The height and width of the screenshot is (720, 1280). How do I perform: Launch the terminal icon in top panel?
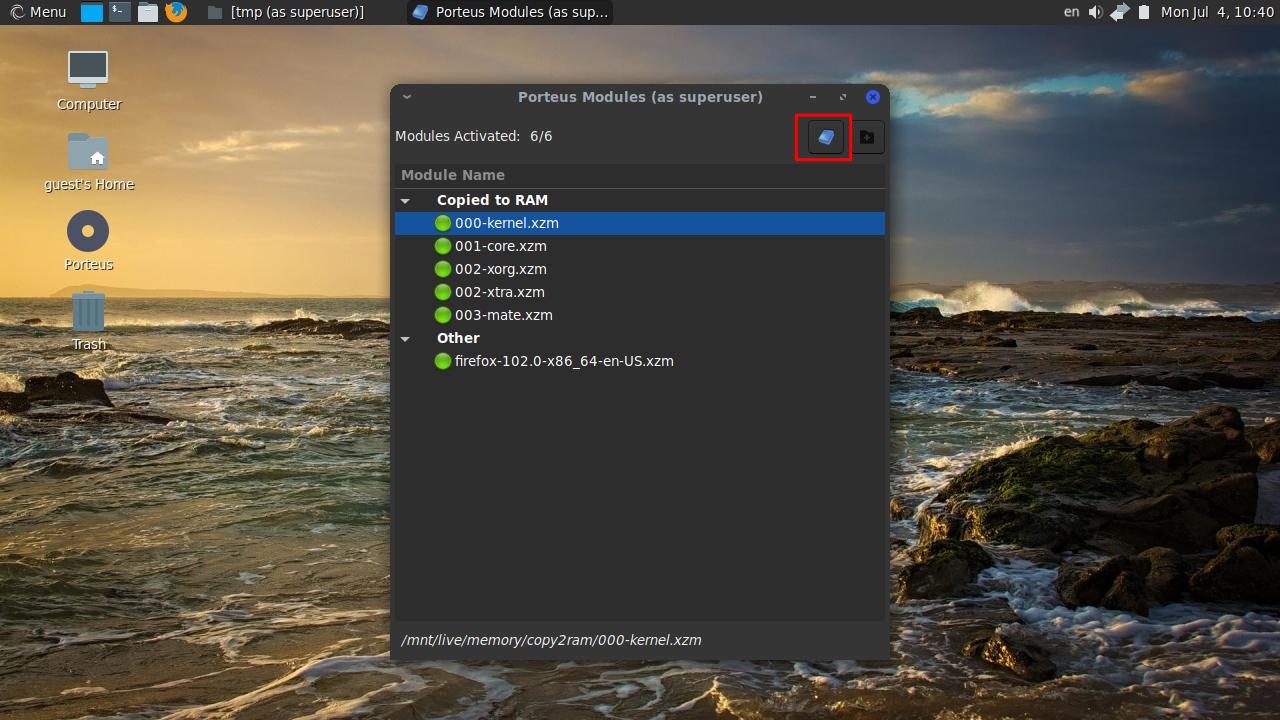point(119,12)
